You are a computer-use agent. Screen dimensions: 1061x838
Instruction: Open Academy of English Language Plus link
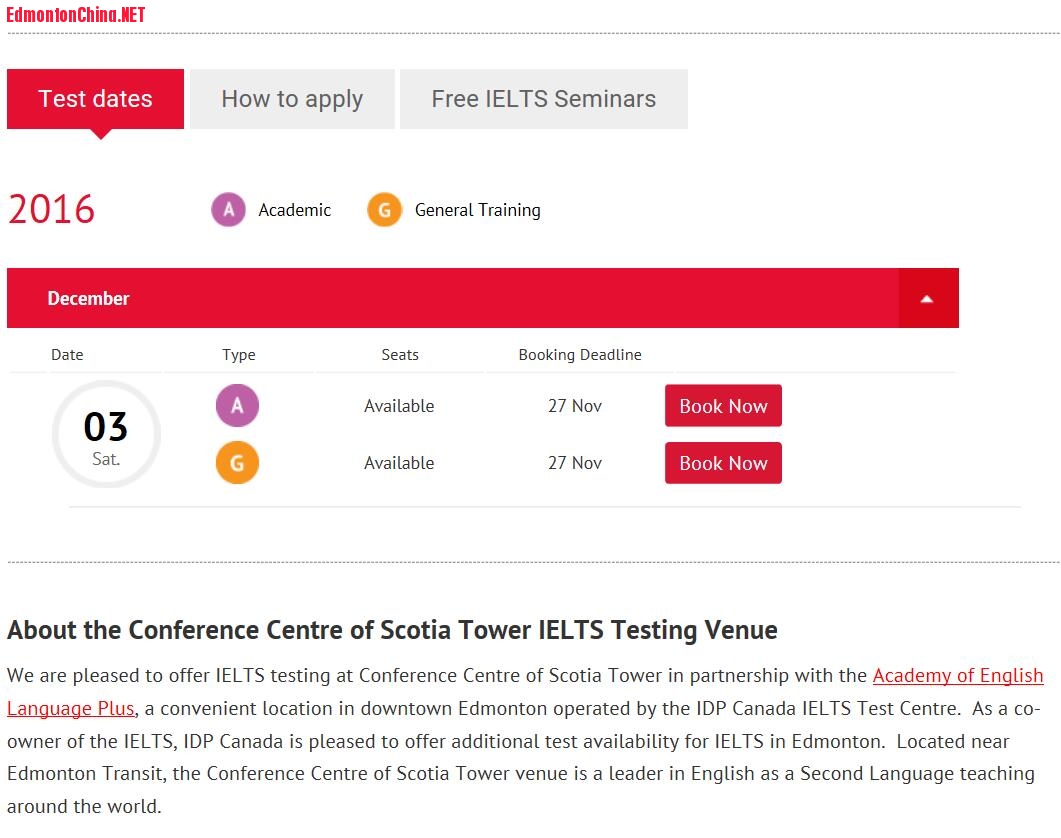(957, 676)
